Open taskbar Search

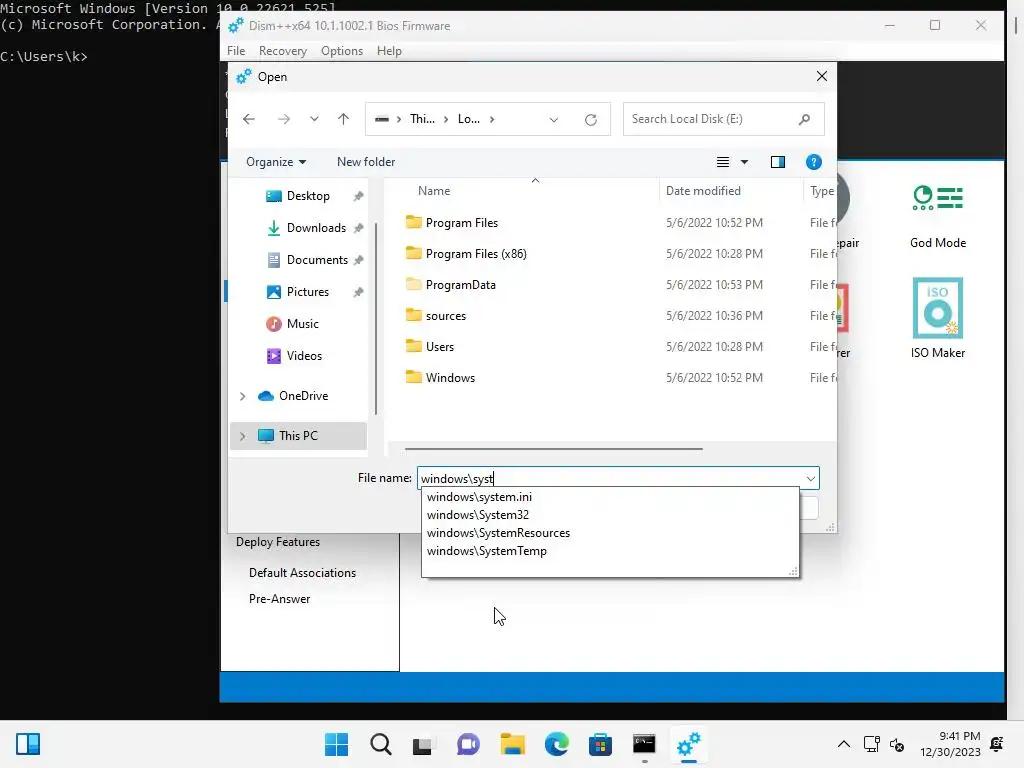pyautogui.click(x=381, y=744)
